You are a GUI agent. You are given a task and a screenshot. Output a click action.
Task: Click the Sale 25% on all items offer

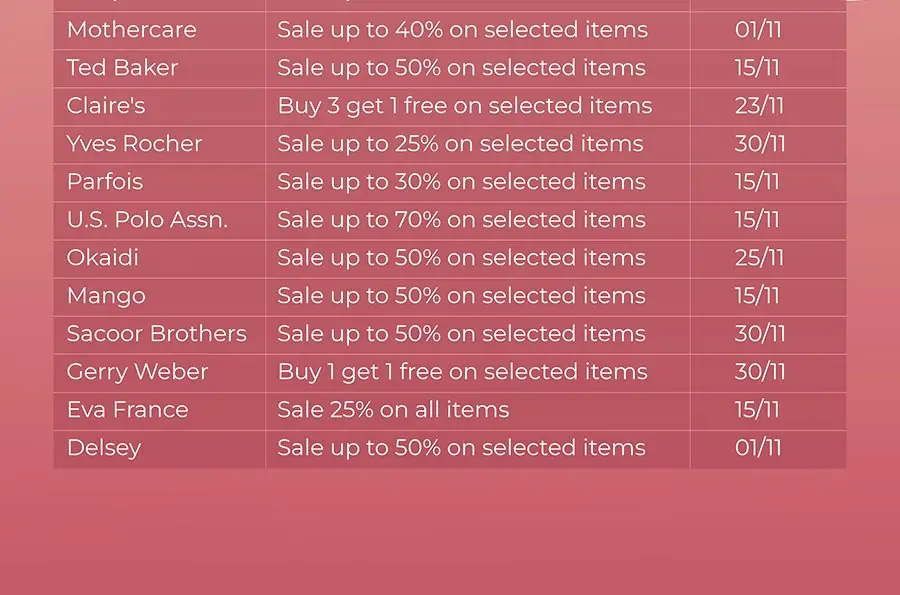393,410
